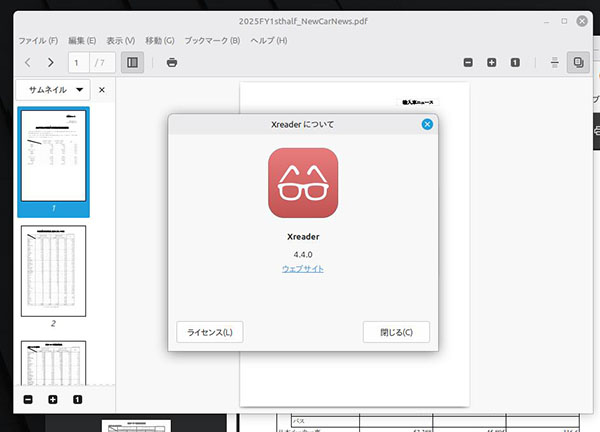Reset thumbnail size with sidebar 1 icon
Image resolution: width=600 pixels, height=432 pixels.
(77, 400)
